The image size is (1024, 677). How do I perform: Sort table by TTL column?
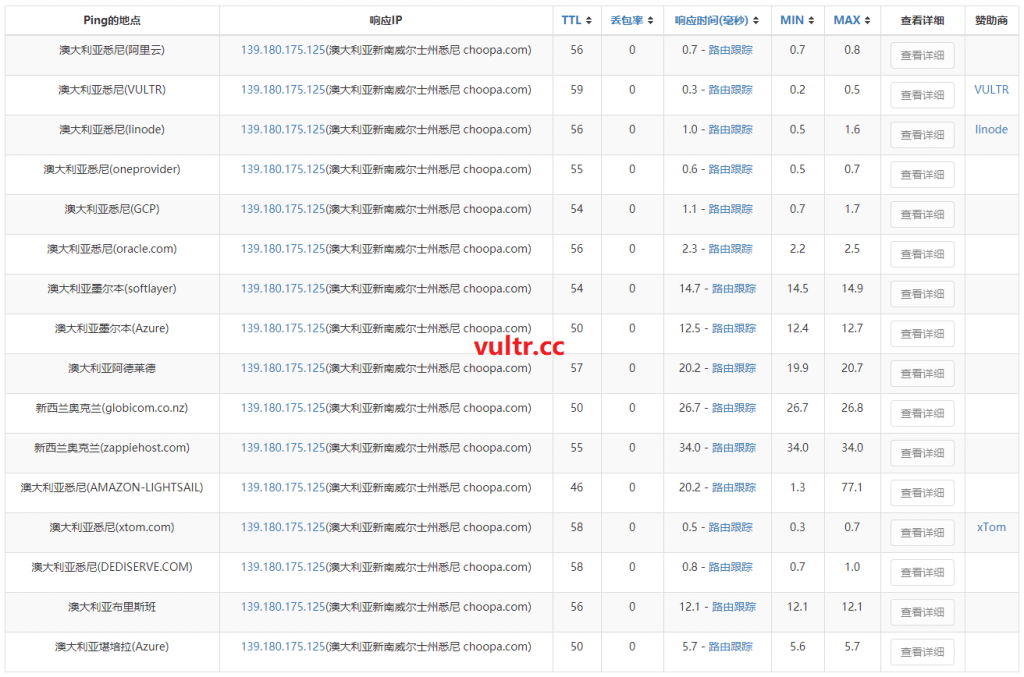click(x=577, y=20)
